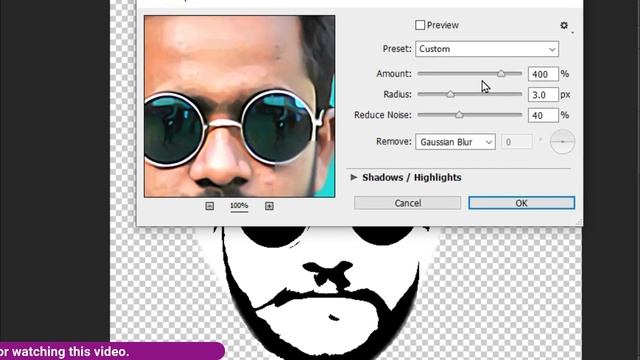Click the Amount value field showing 400
The width and height of the screenshot is (640, 360).
tap(543, 74)
